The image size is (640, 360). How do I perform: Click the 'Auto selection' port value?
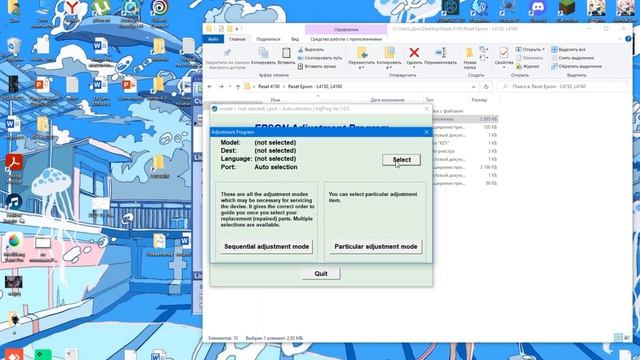point(276,167)
